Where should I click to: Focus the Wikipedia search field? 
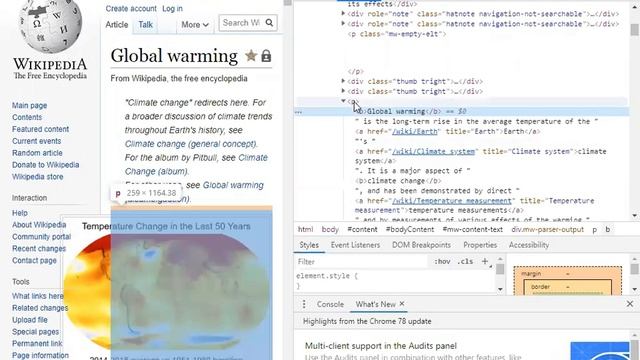(x=242, y=23)
